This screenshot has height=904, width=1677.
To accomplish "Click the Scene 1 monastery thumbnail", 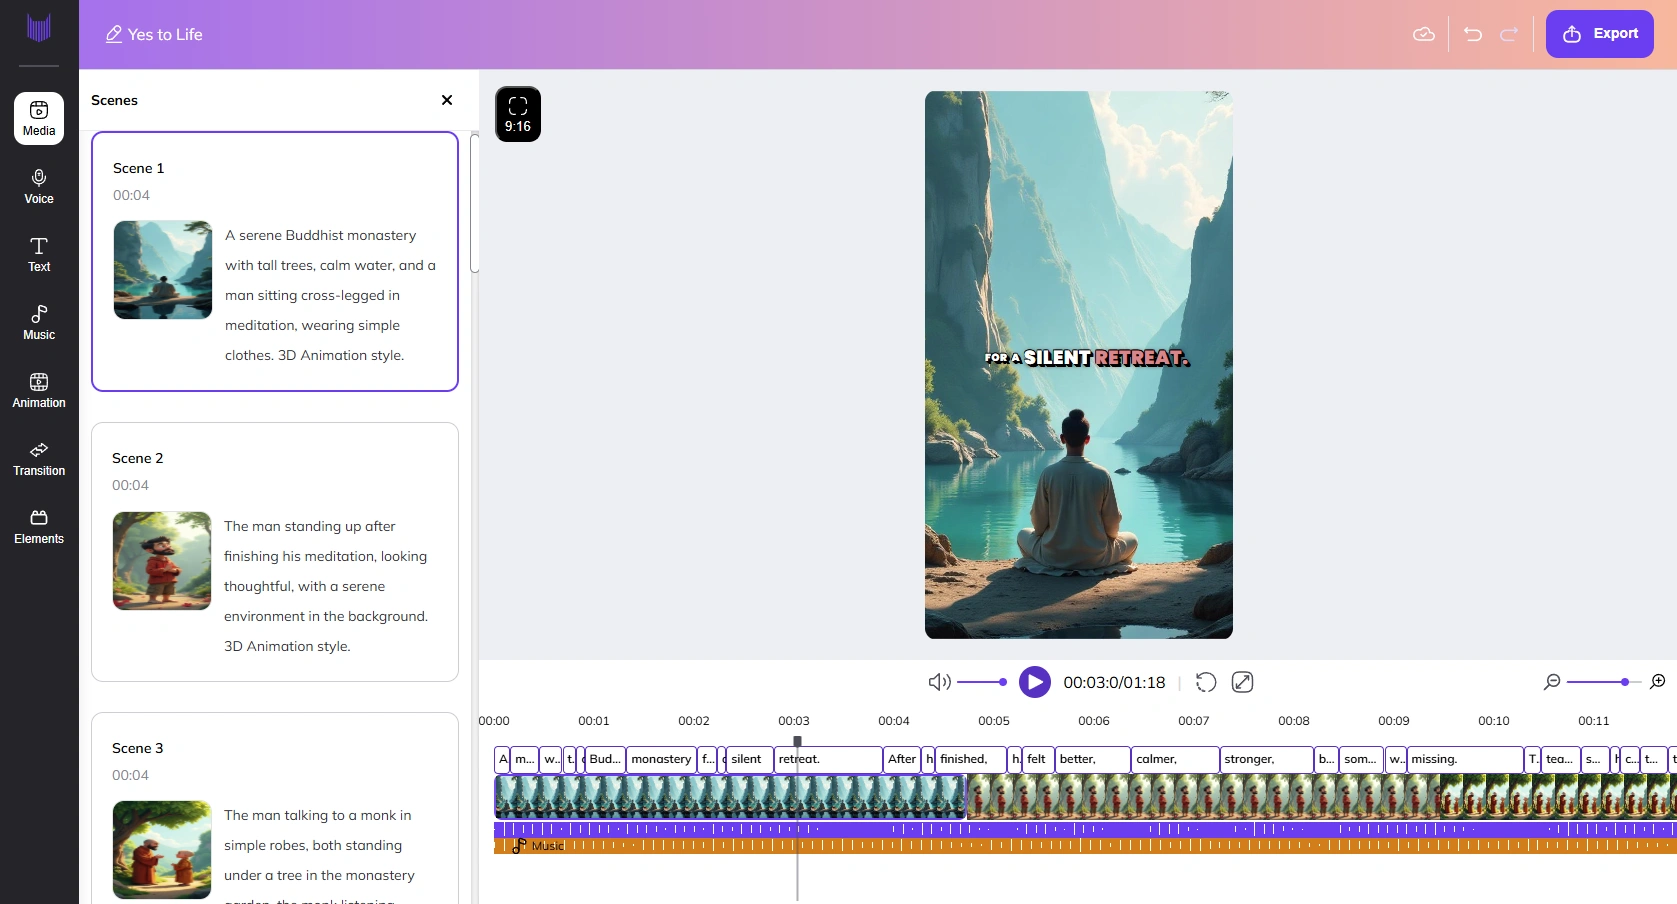I will [x=163, y=270].
